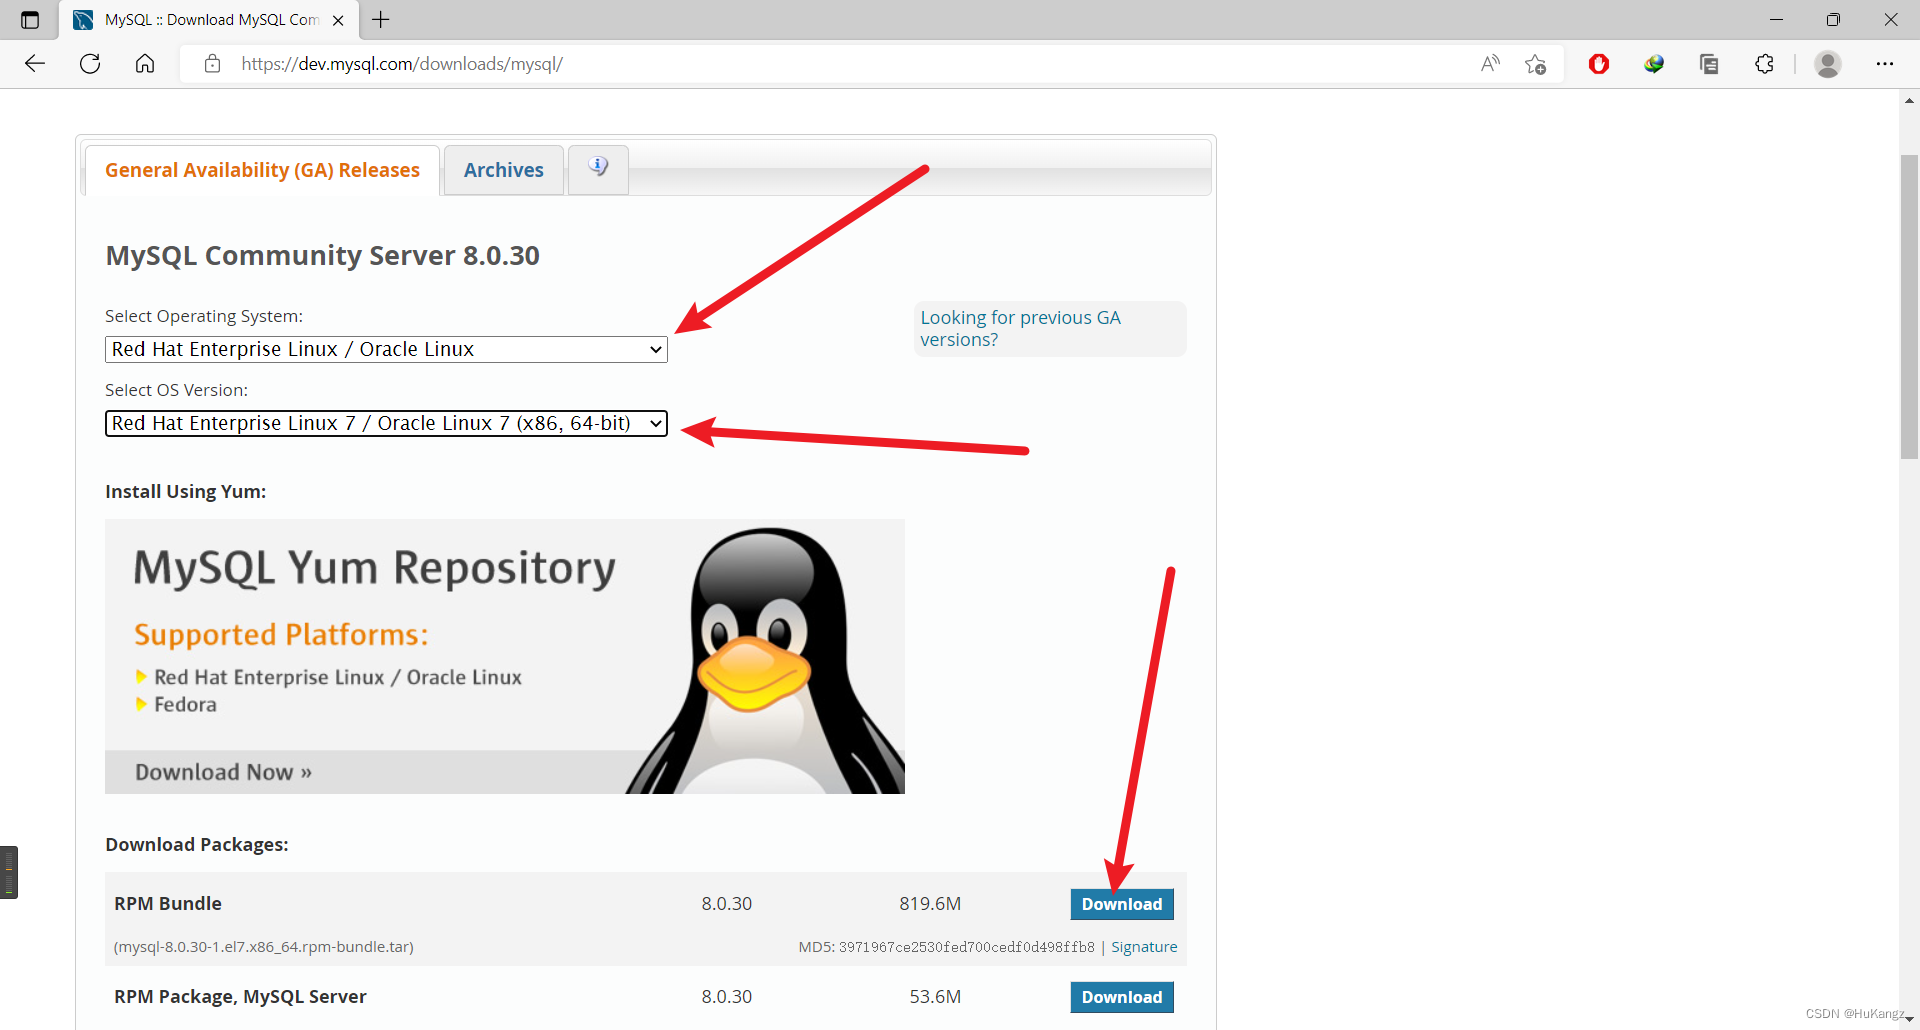This screenshot has width=1920, height=1030.
Task: Add this page to favorites with the star icon
Action: tap(1536, 64)
